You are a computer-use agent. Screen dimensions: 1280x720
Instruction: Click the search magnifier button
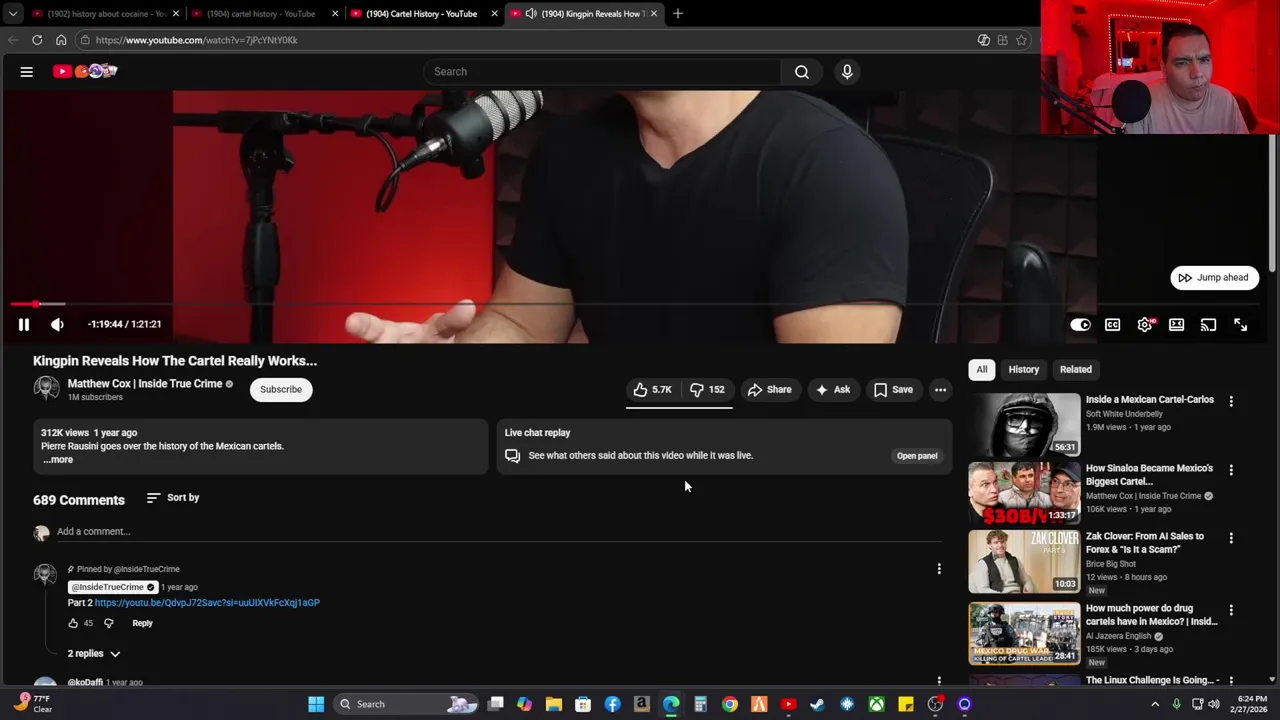tap(802, 71)
